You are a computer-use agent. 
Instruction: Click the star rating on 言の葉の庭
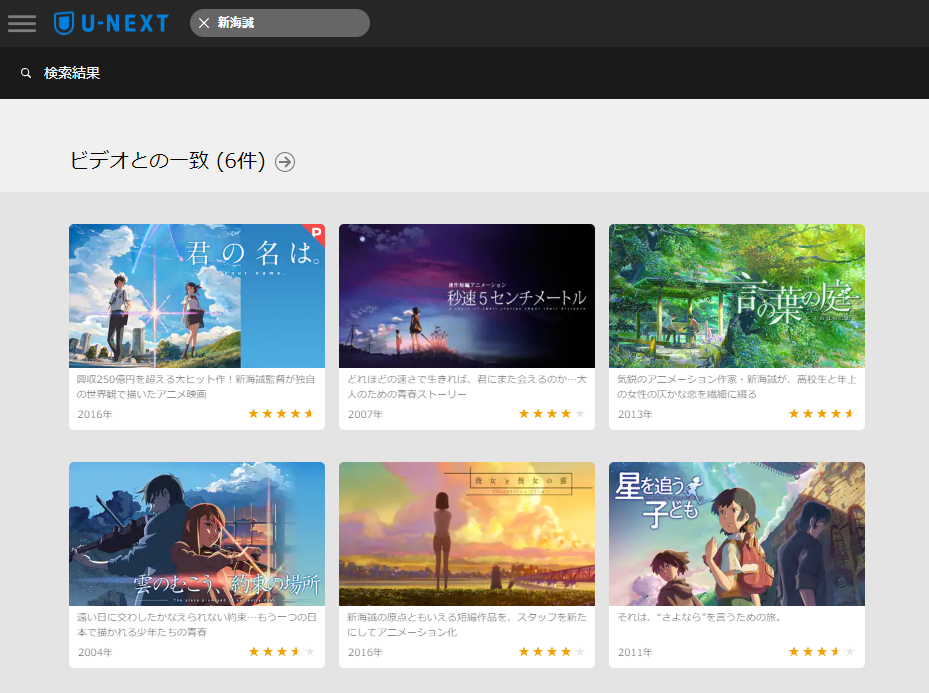822,413
